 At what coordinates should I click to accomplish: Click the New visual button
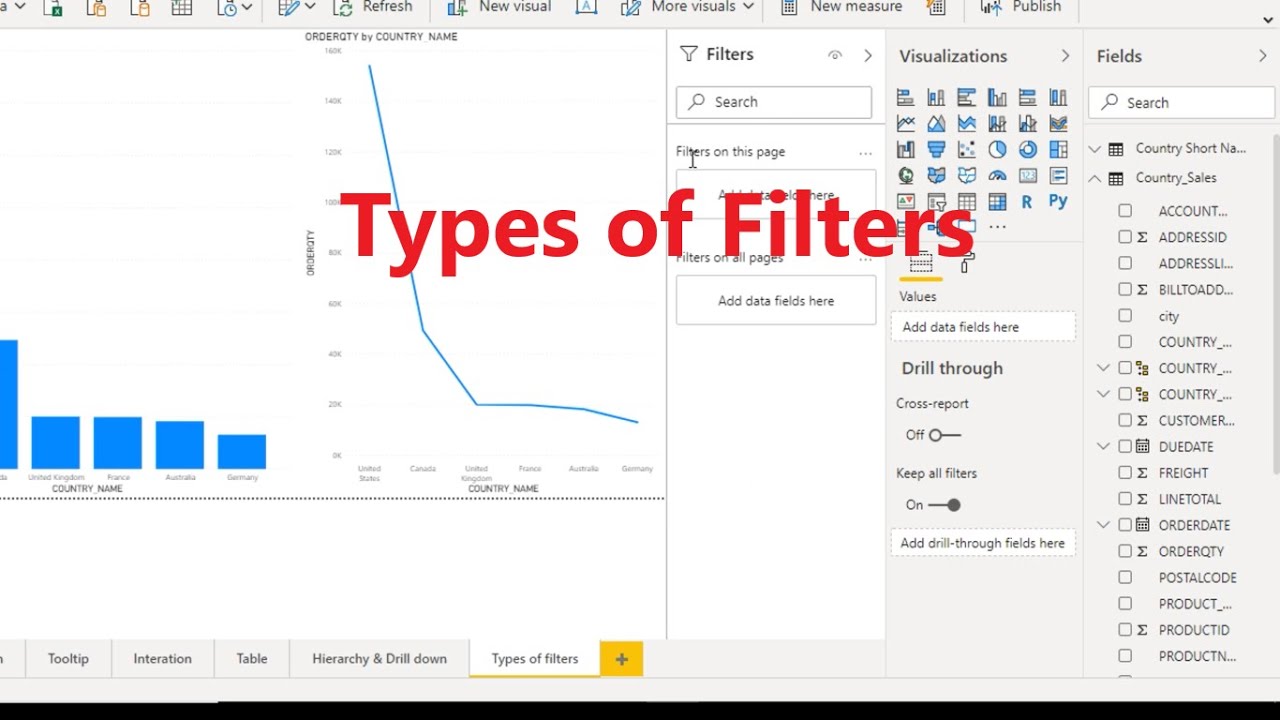point(499,7)
